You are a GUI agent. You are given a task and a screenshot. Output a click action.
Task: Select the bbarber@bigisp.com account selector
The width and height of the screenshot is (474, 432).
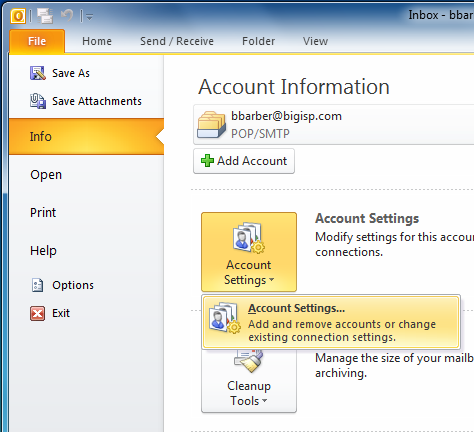pyautogui.click(x=333, y=125)
